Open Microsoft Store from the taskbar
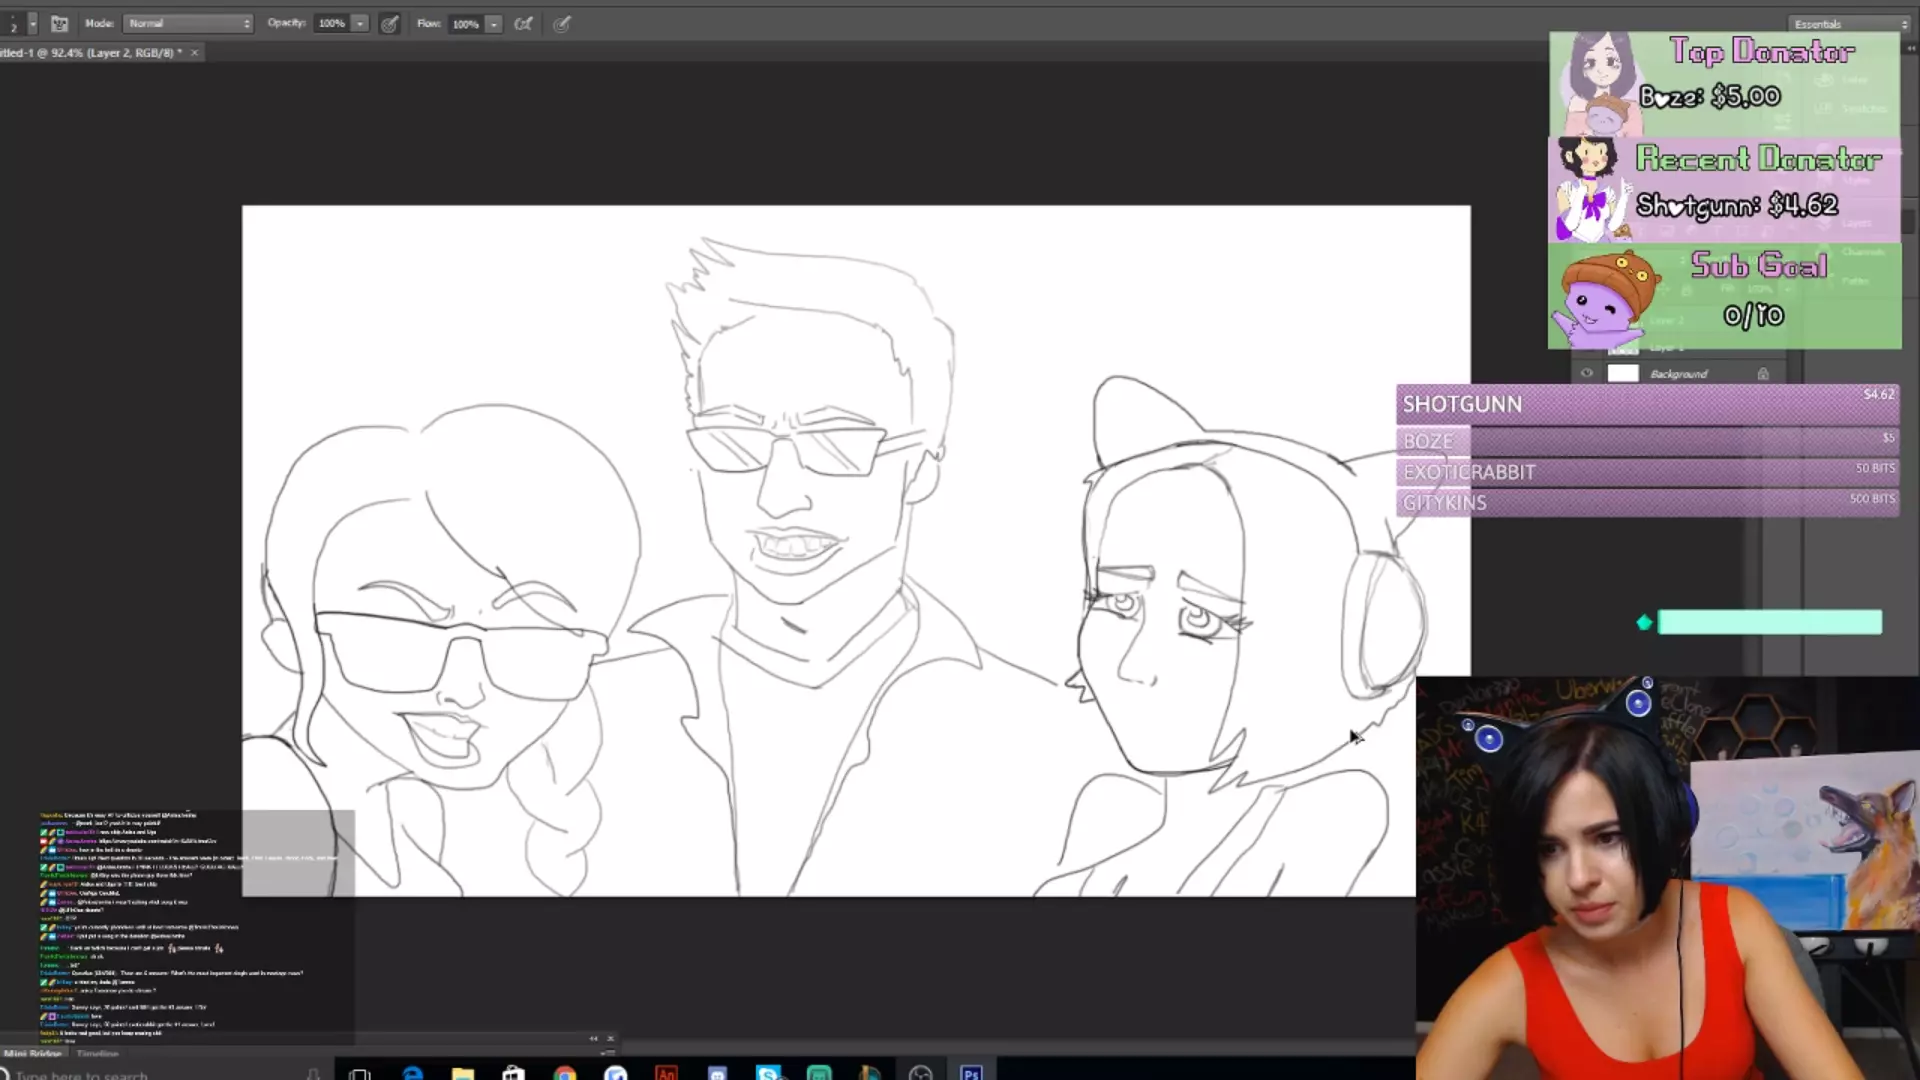The image size is (1920, 1080). tap(513, 1074)
